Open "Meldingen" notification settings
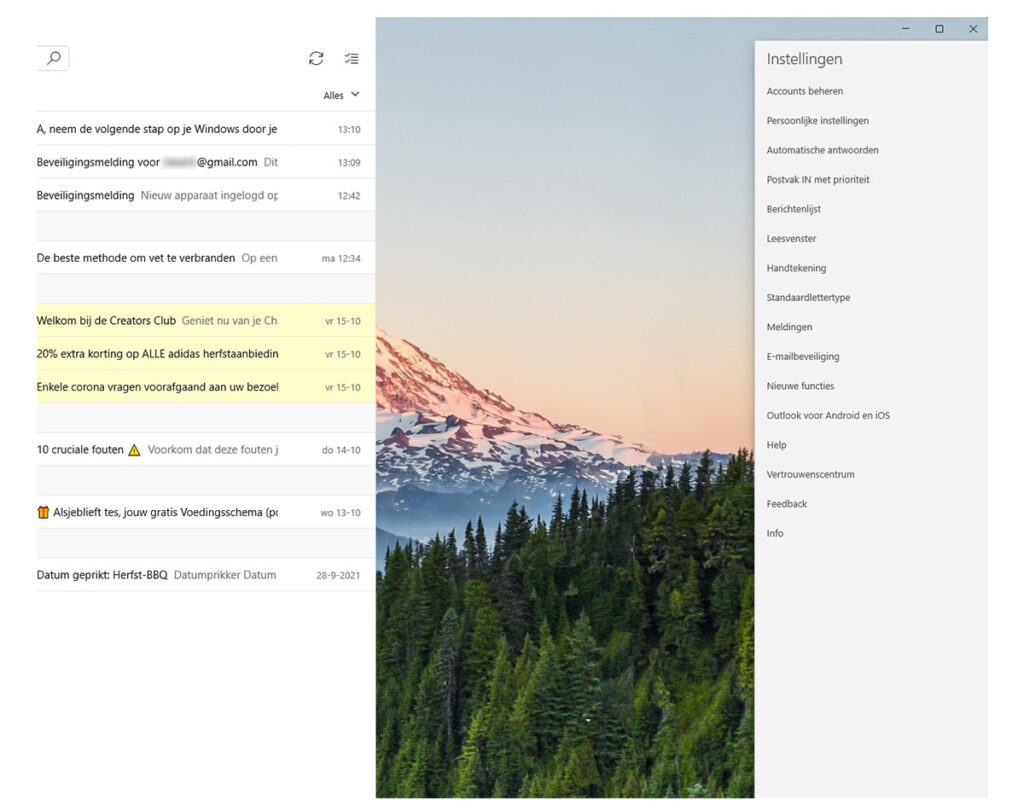Image resolution: width=1024 pixels, height=812 pixels. [x=789, y=327]
